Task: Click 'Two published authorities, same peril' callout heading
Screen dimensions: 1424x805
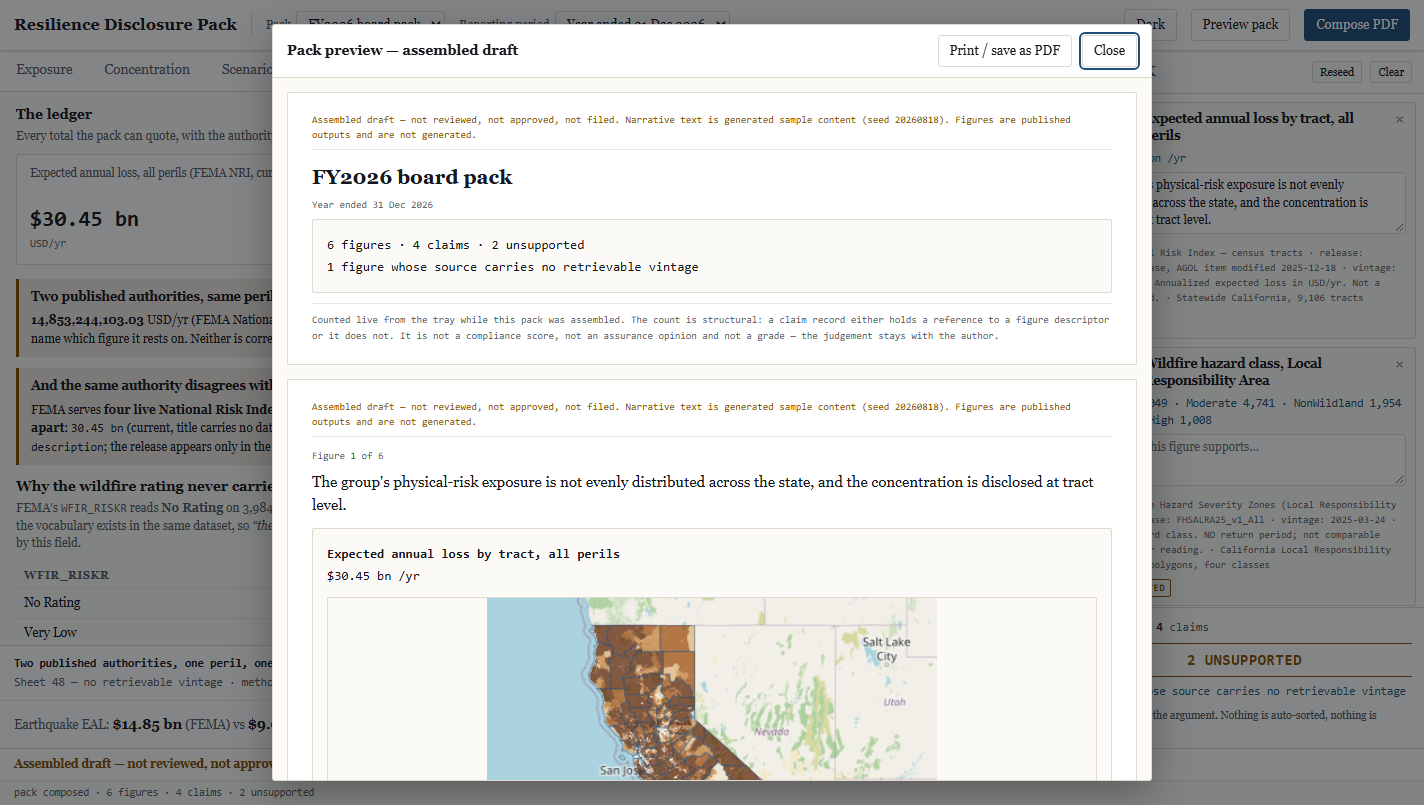Action: click(151, 297)
